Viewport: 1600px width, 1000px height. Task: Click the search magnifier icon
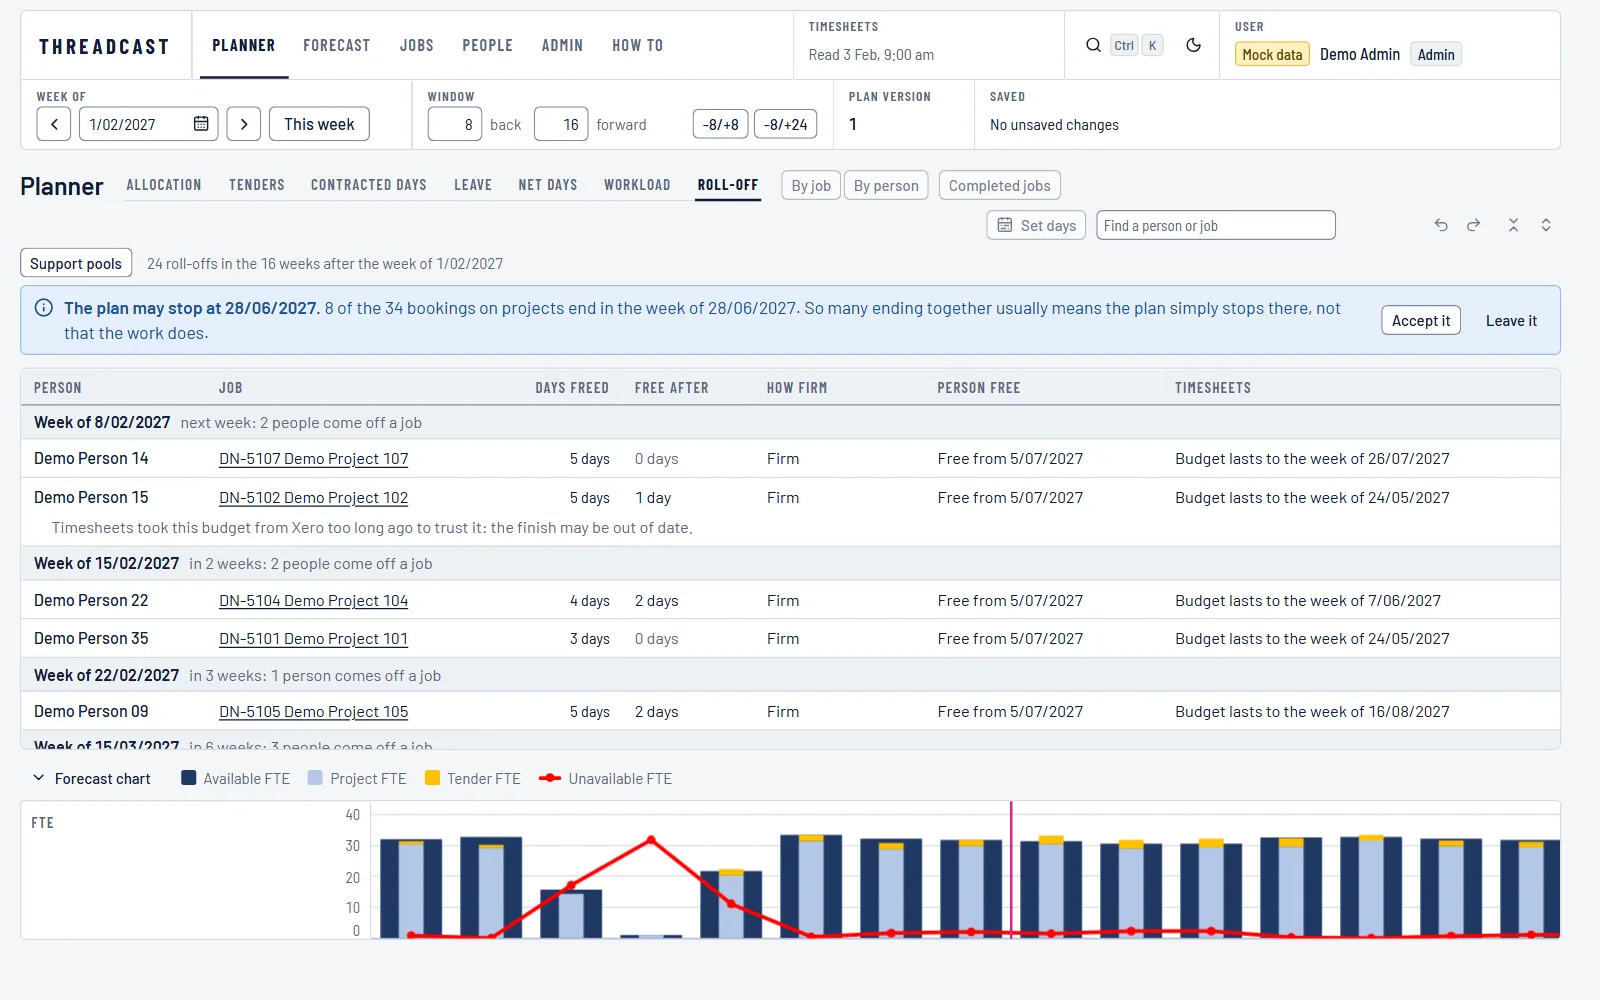click(x=1093, y=45)
